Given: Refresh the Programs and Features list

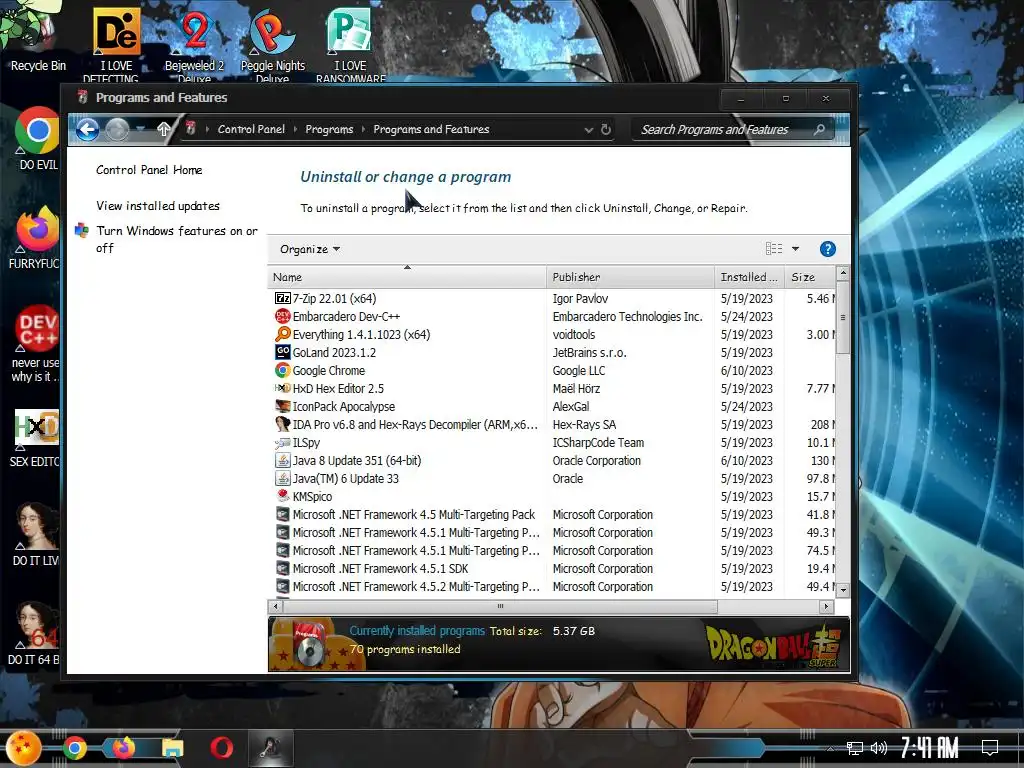Looking at the screenshot, I should point(606,129).
